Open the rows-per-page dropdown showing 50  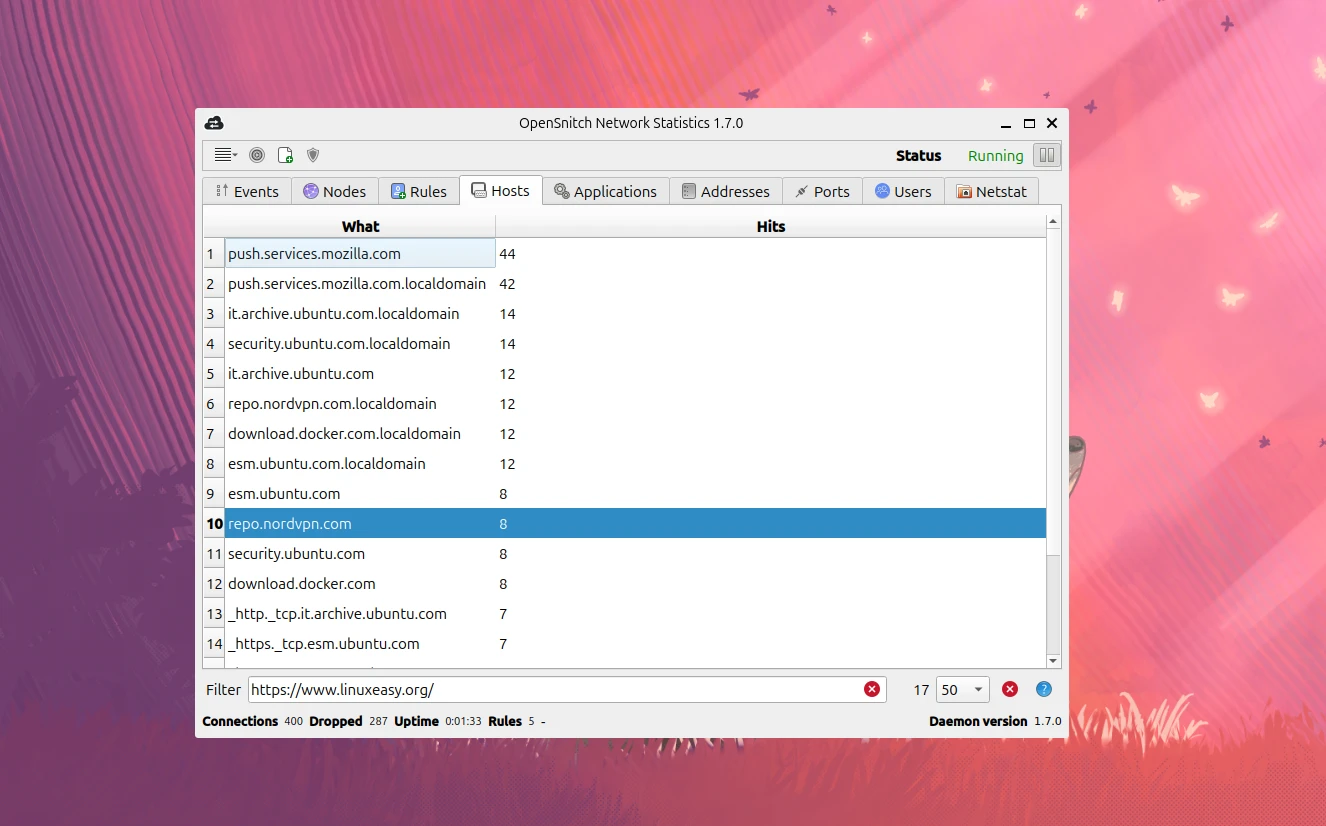[961, 689]
